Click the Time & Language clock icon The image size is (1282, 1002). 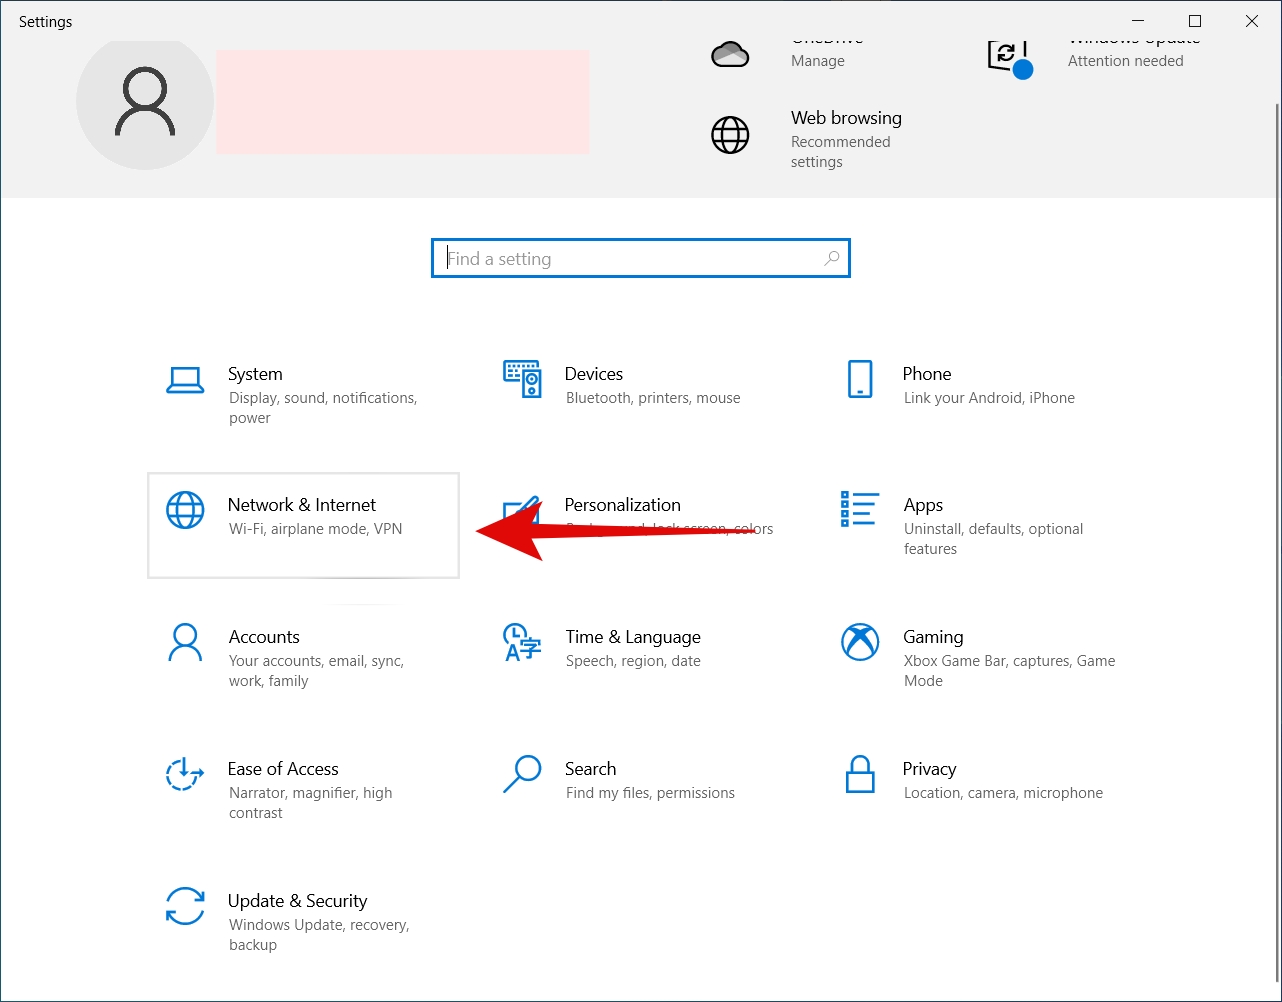(522, 643)
